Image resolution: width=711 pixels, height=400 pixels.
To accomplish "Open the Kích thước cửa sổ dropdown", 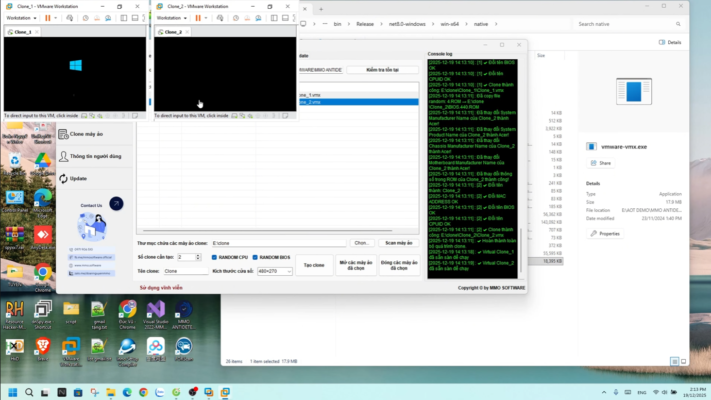I will 274,271.
